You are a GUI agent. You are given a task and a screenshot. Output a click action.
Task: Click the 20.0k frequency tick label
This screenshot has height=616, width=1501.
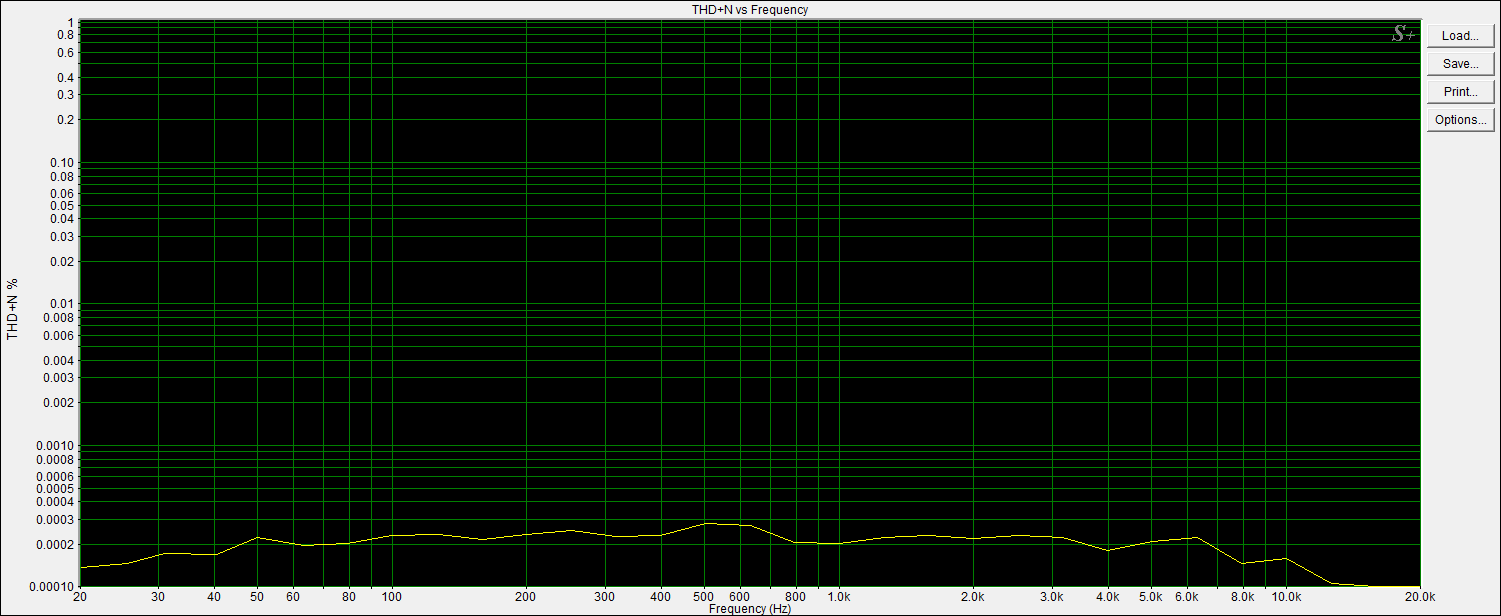click(1419, 597)
